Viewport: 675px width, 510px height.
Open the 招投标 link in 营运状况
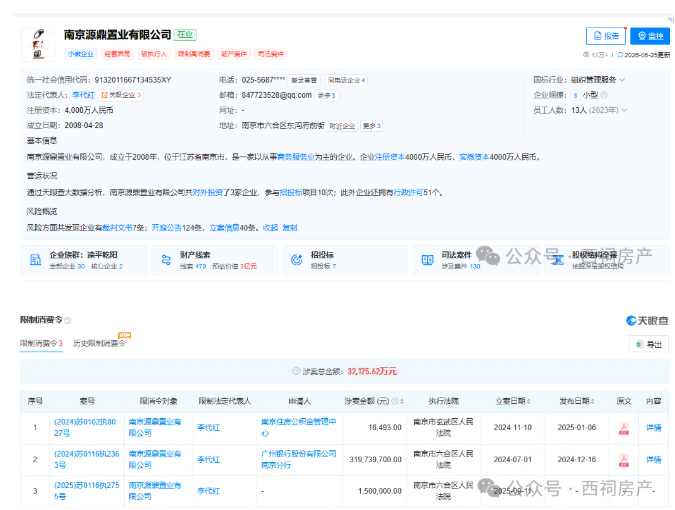[x=291, y=192]
